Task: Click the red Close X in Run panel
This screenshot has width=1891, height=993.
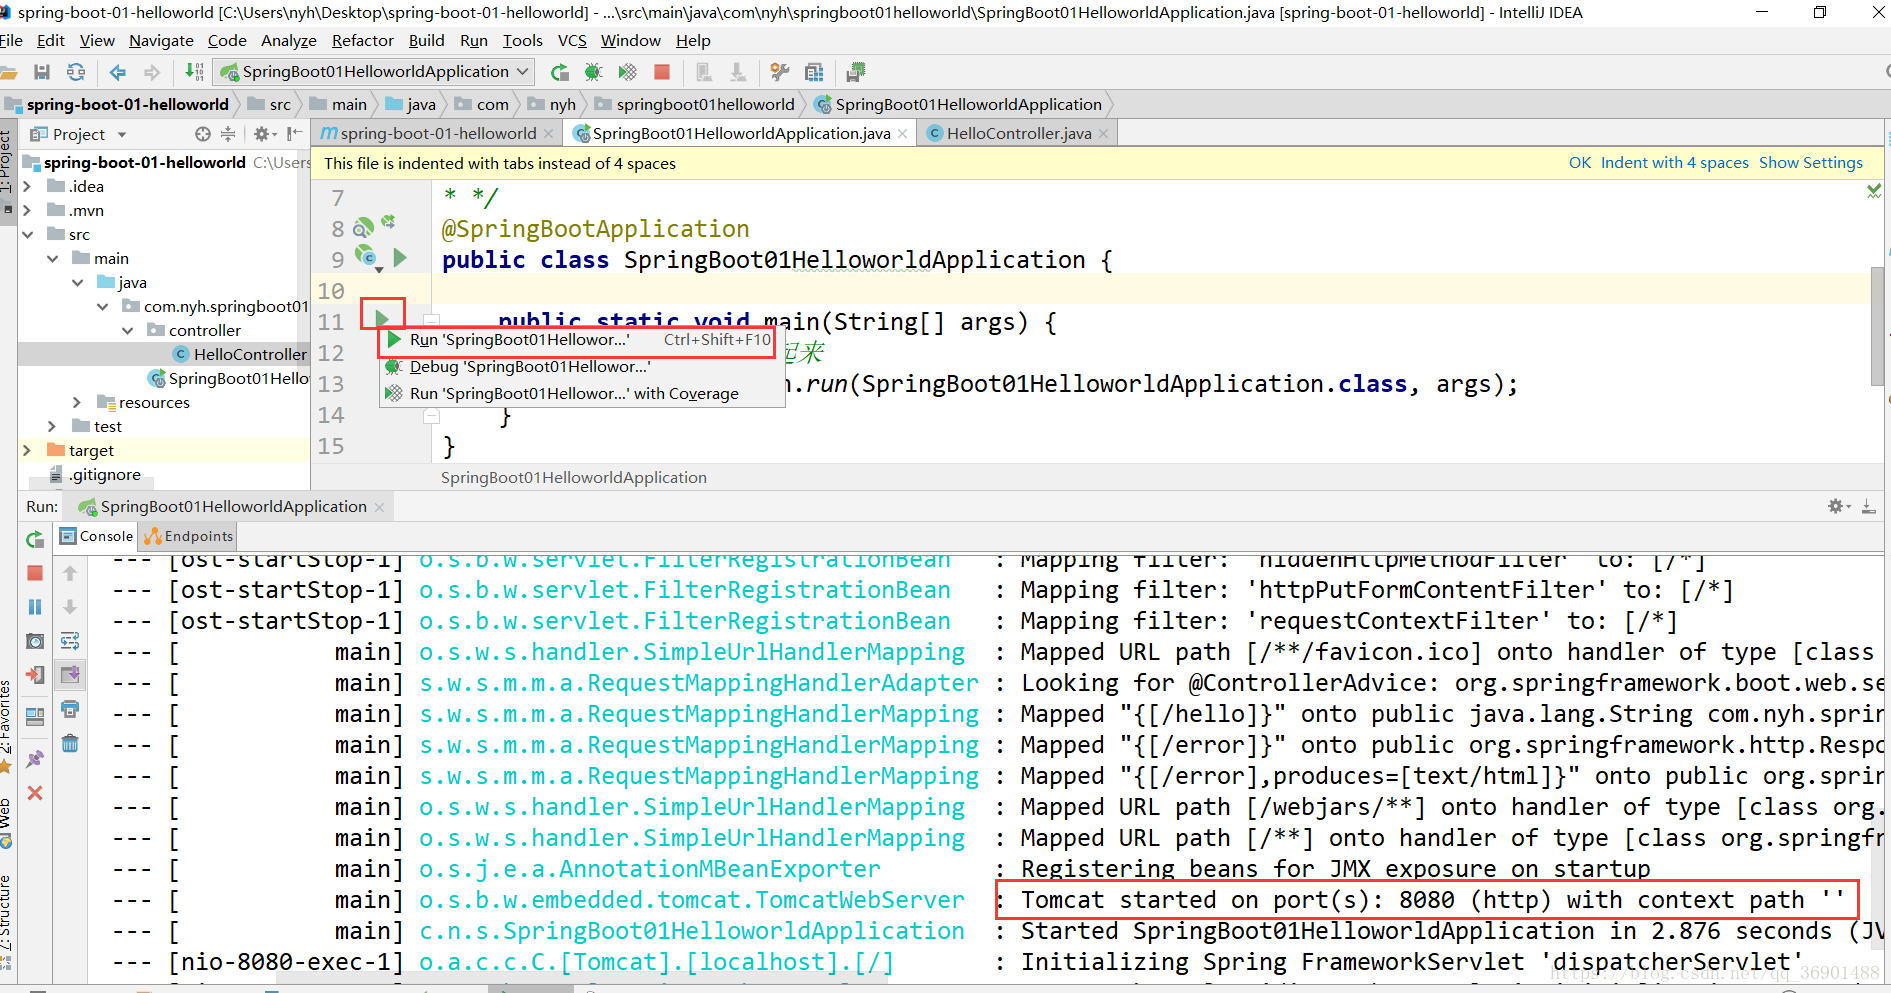Action: click(x=35, y=793)
